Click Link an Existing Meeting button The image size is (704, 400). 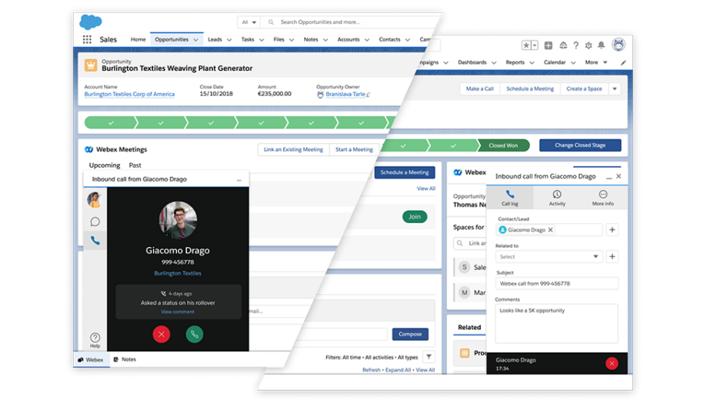(x=293, y=149)
